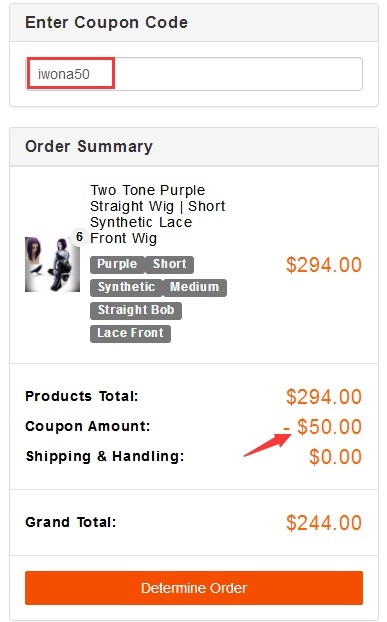Select the Purple attribute tag
387x622 pixels.
point(117,264)
